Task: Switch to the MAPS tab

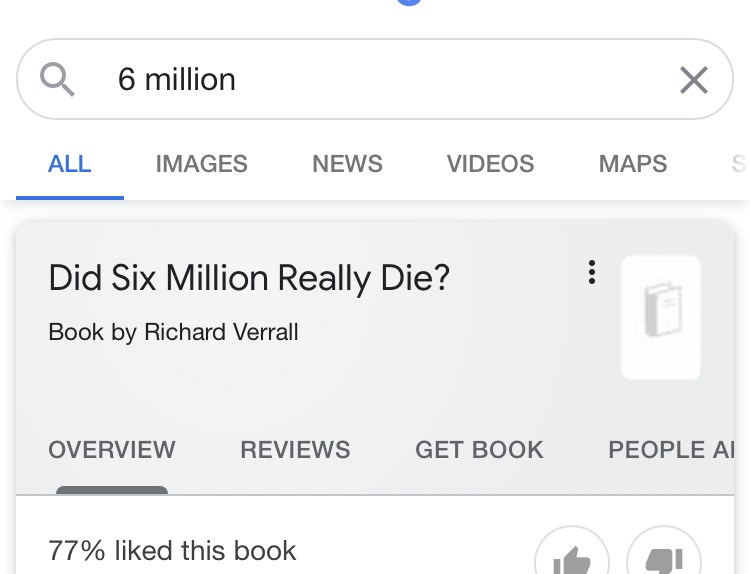Action: 633,164
